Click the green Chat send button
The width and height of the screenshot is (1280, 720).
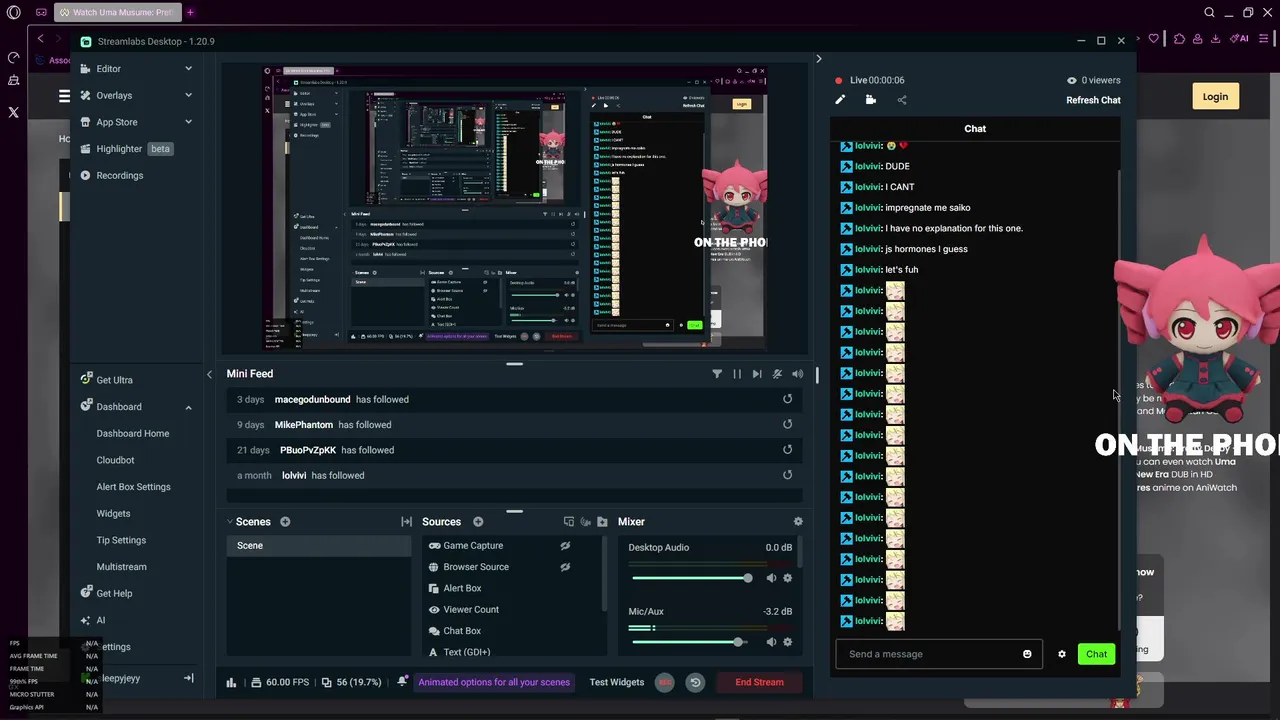coord(1097,654)
